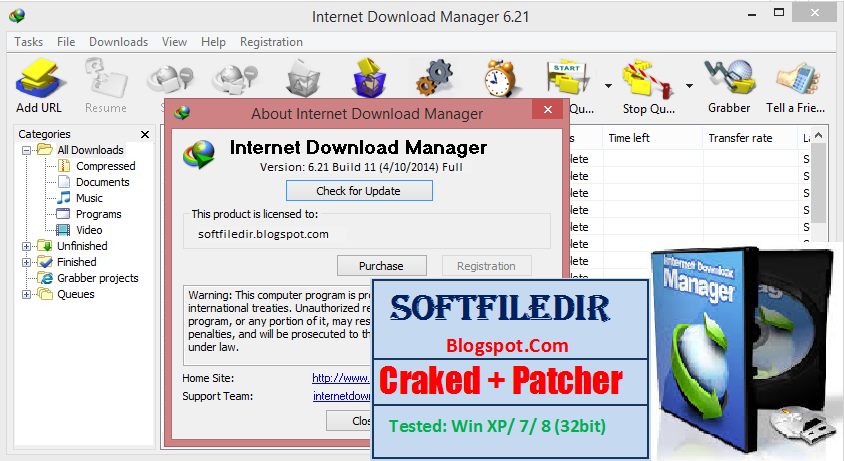844x461 pixels.
Task: Open Scheduler via the alarm clock icon
Action: point(500,79)
